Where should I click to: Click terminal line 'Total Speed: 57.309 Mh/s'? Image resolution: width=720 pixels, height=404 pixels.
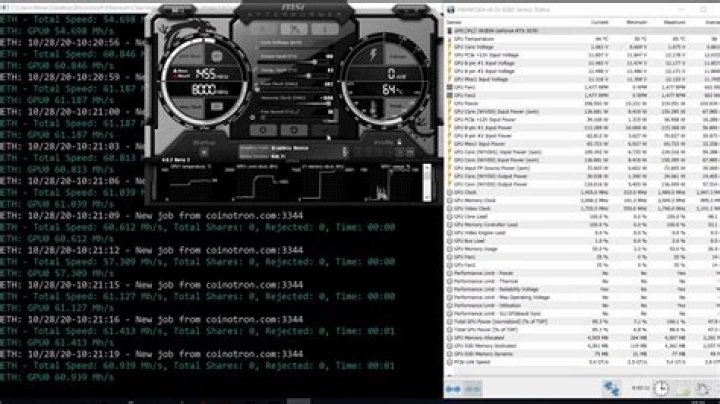(x=197, y=262)
